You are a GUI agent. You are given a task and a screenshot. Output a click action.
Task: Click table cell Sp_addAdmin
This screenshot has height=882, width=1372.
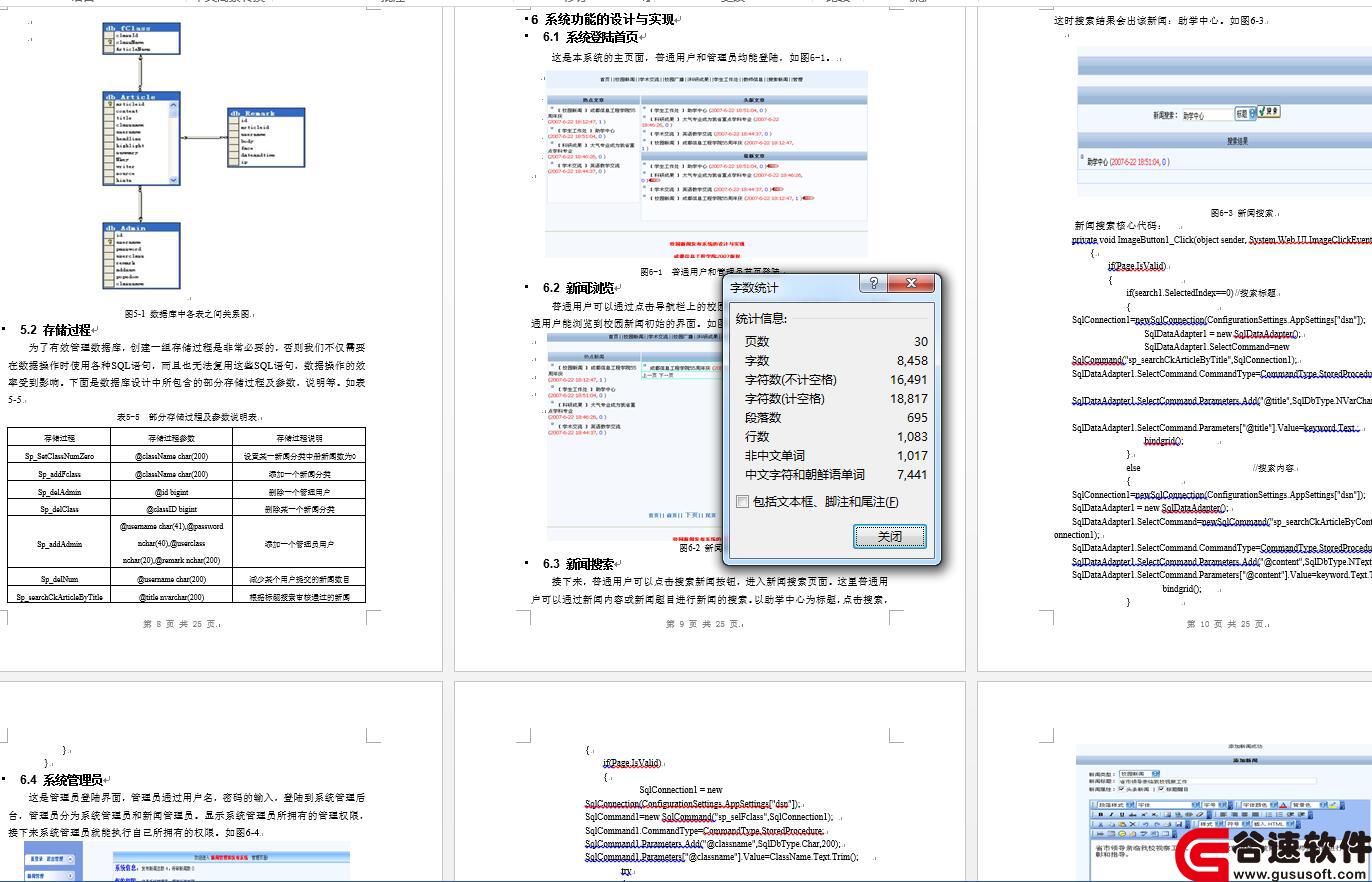(59, 544)
